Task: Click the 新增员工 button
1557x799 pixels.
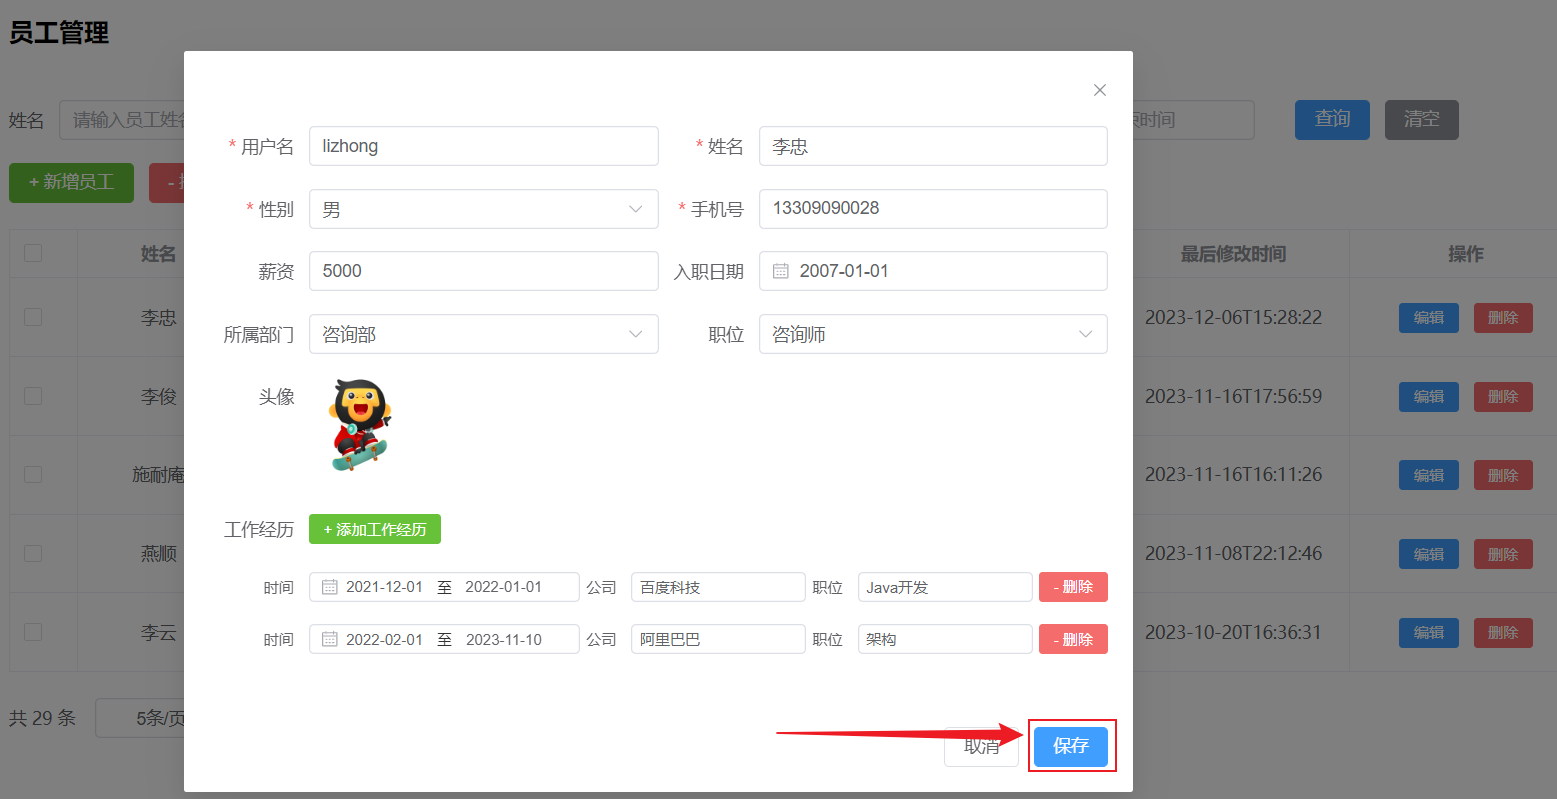Action: click(71, 183)
